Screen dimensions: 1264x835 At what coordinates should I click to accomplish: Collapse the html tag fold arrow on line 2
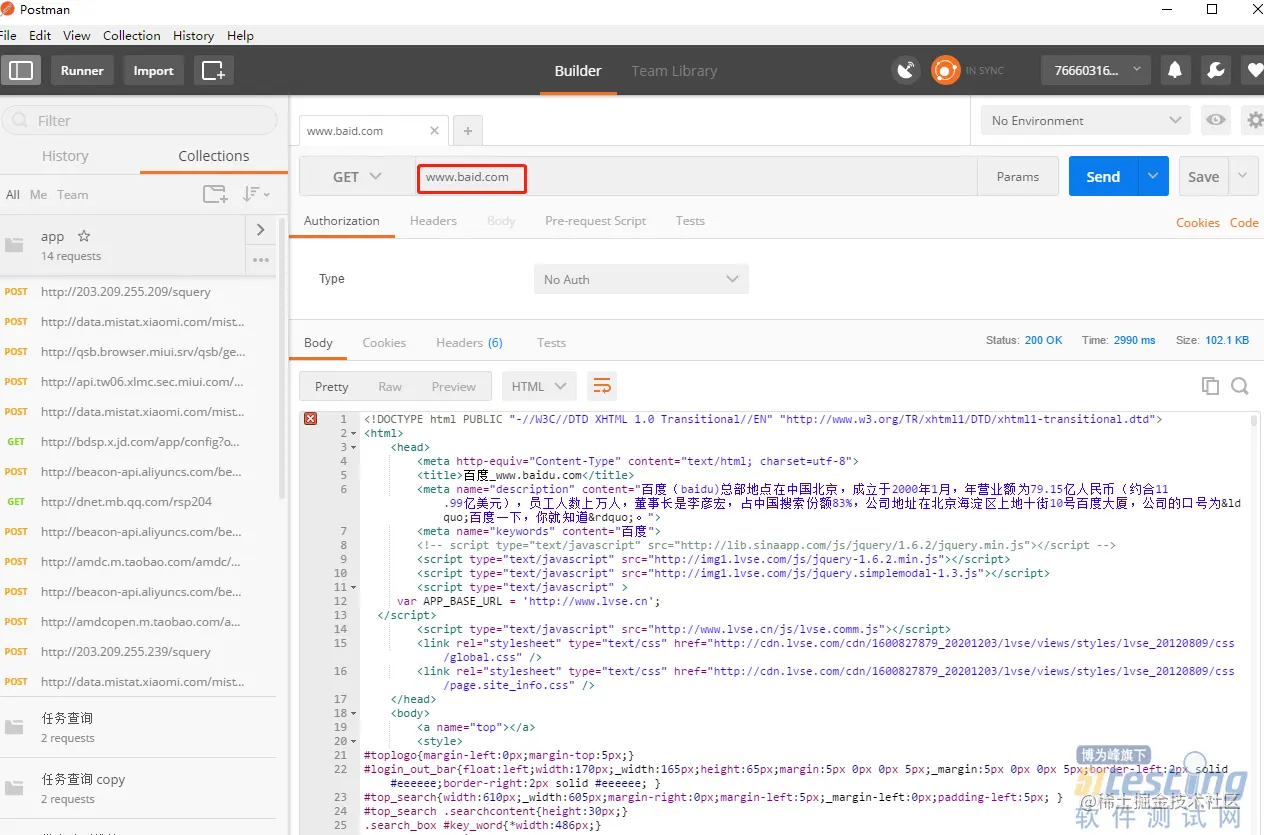tap(354, 433)
